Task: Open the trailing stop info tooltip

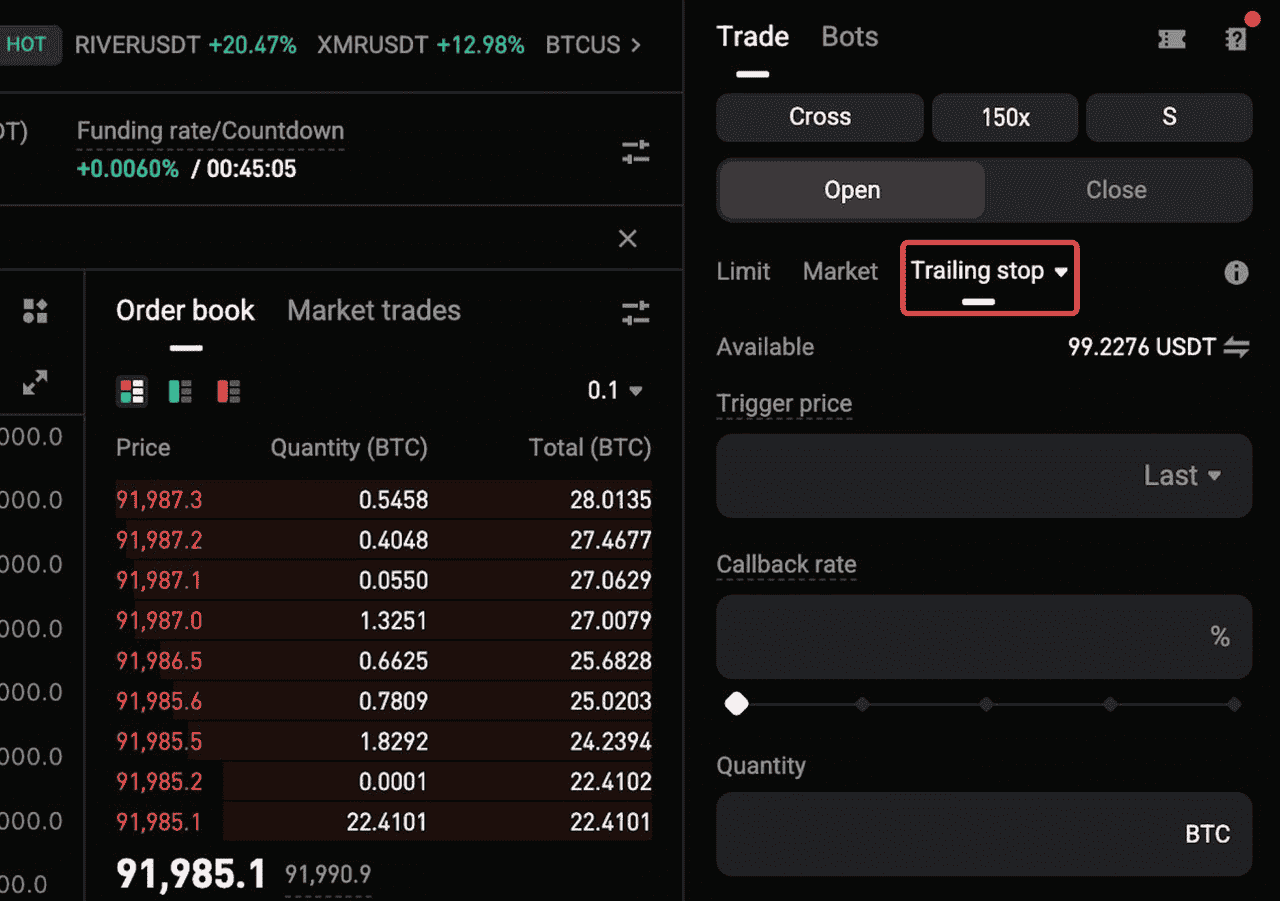Action: click(1236, 272)
